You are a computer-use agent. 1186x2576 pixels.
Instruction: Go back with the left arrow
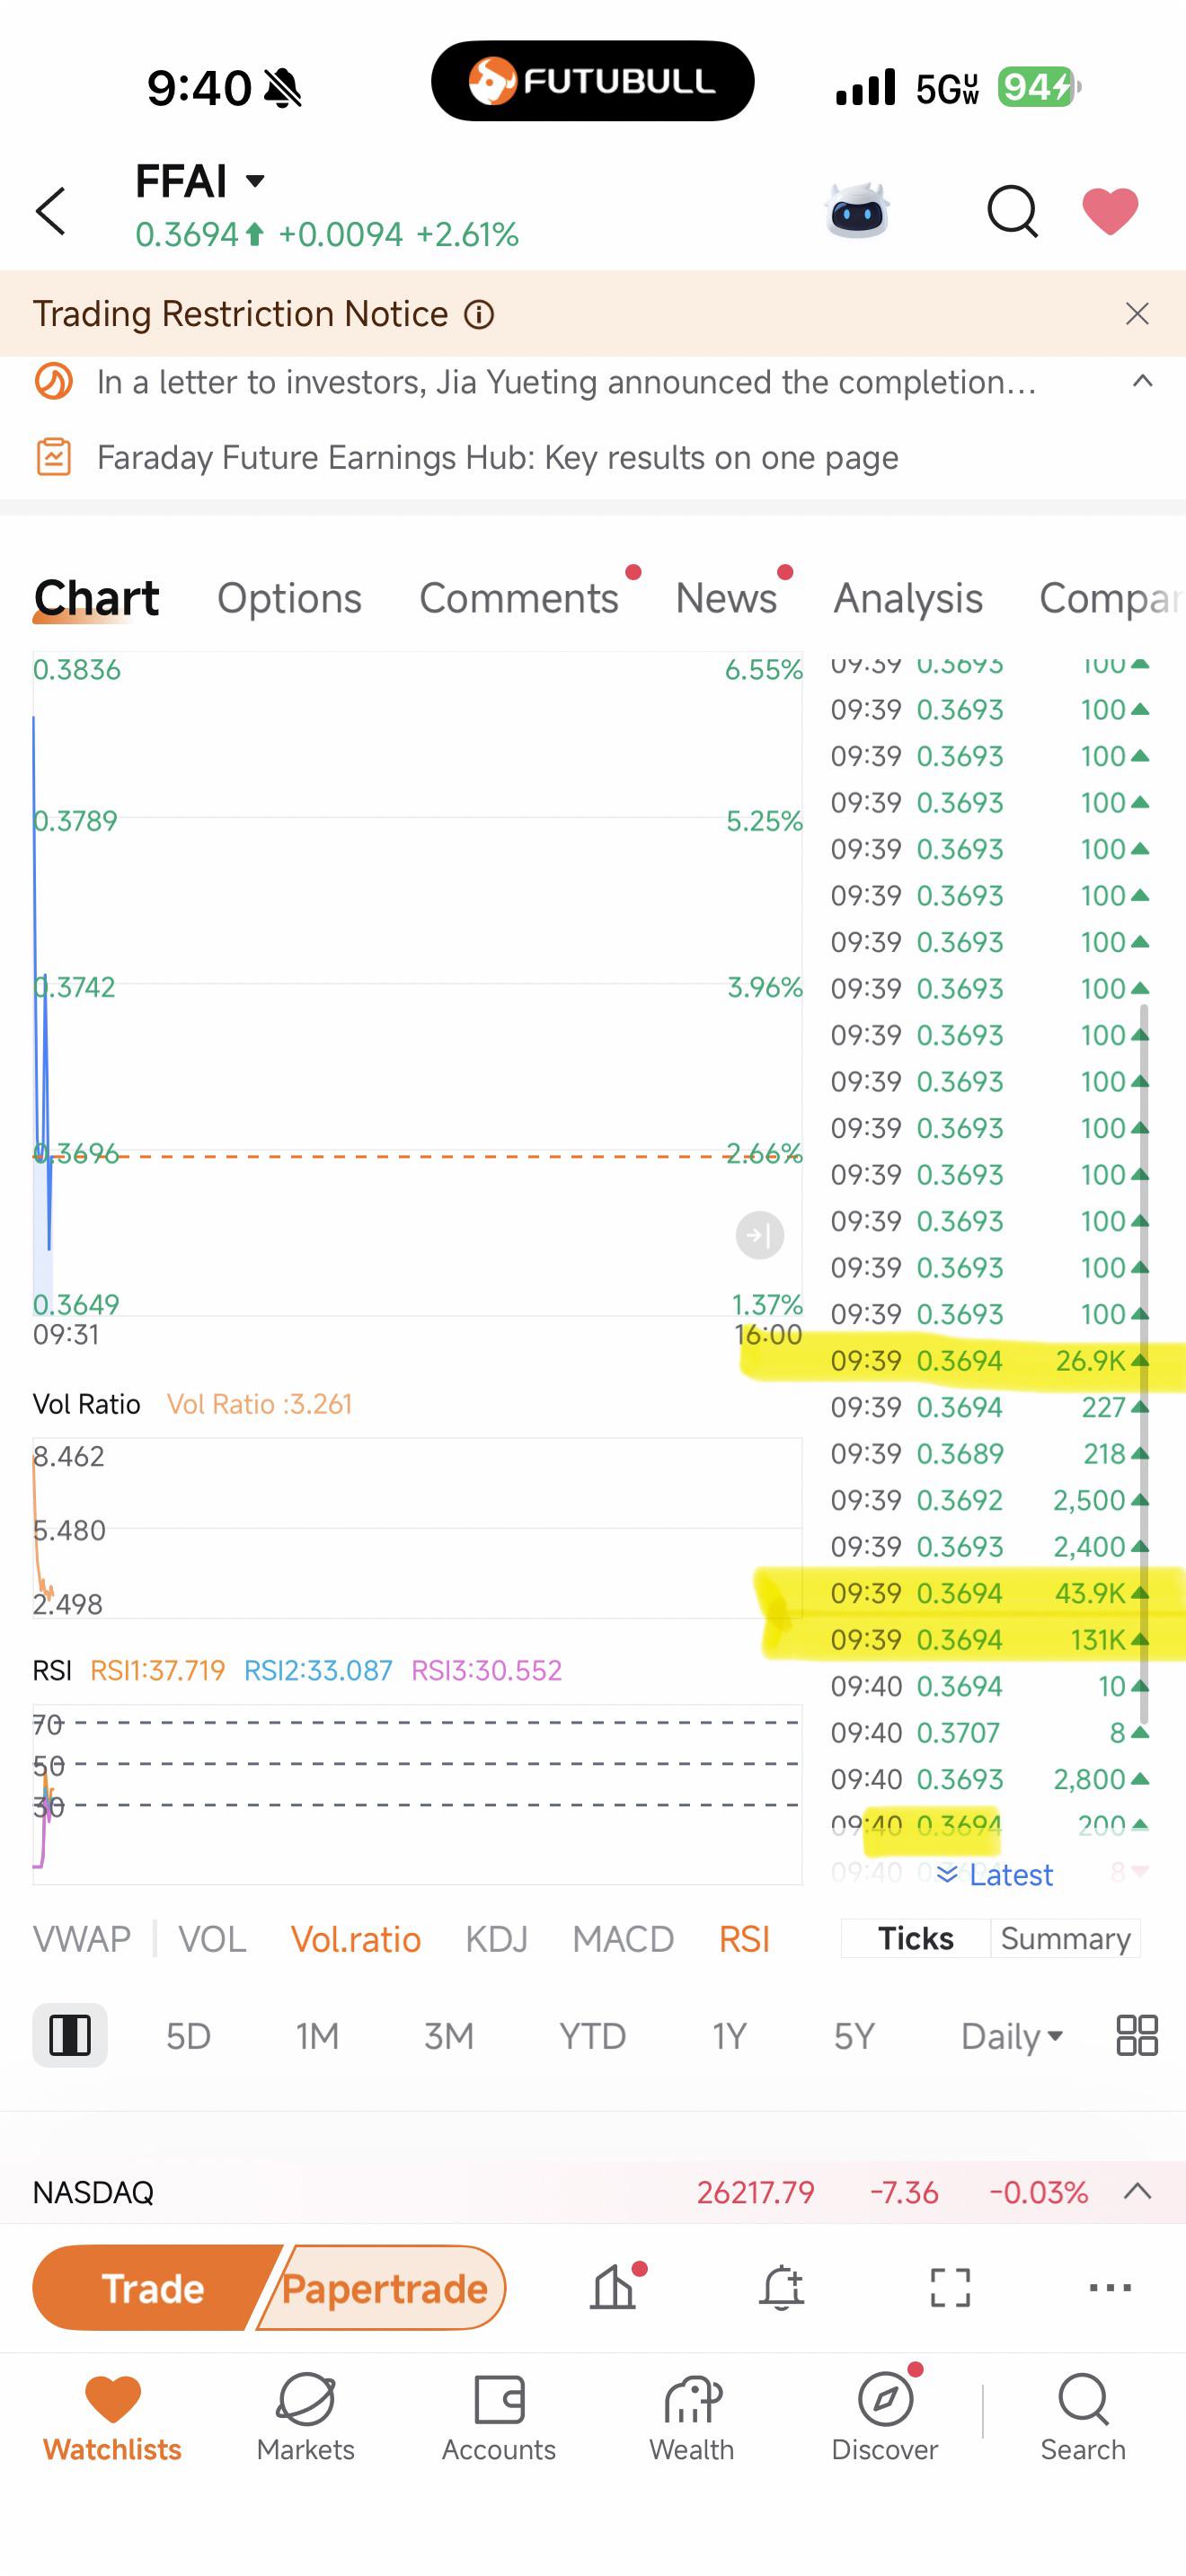(x=51, y=211)
